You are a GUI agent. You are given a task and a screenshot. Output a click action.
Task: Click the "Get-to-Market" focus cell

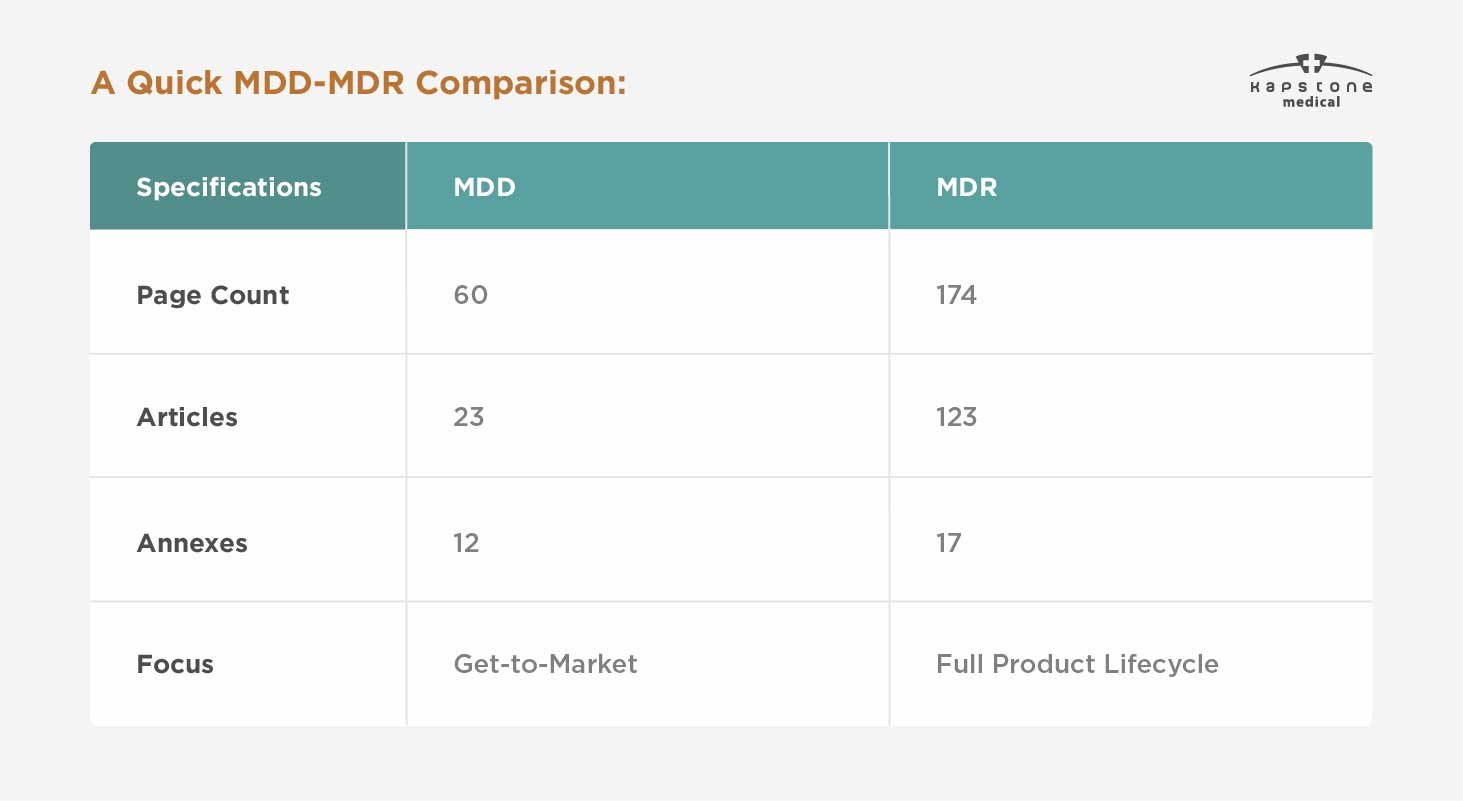tap(545, 664)
